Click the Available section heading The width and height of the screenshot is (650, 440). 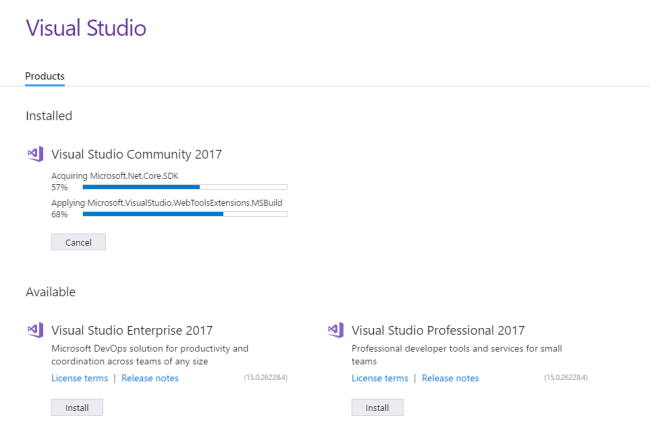click(x=50, y=292)
